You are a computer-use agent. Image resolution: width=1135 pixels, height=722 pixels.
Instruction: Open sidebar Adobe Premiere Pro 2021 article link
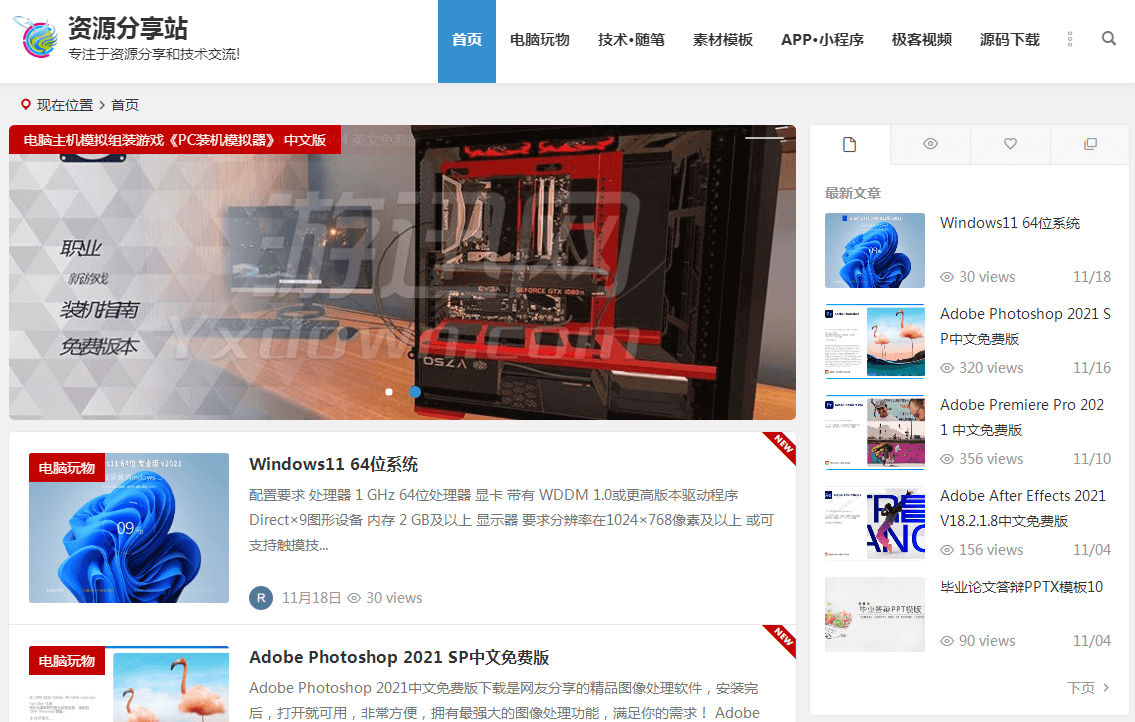(x=1022, y=417)
